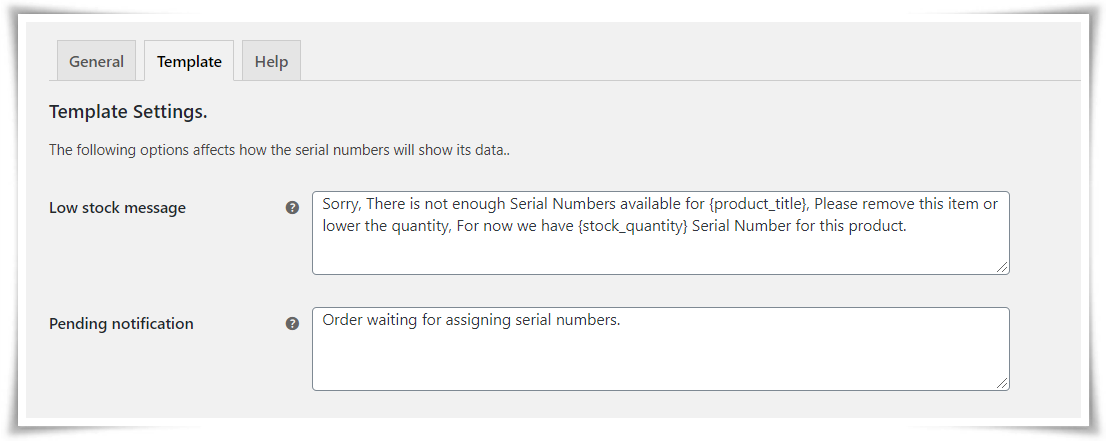Screen dimensions: 1106x441
Task: Click help icon beside Pending notification
Action: (x=292, y=324)
